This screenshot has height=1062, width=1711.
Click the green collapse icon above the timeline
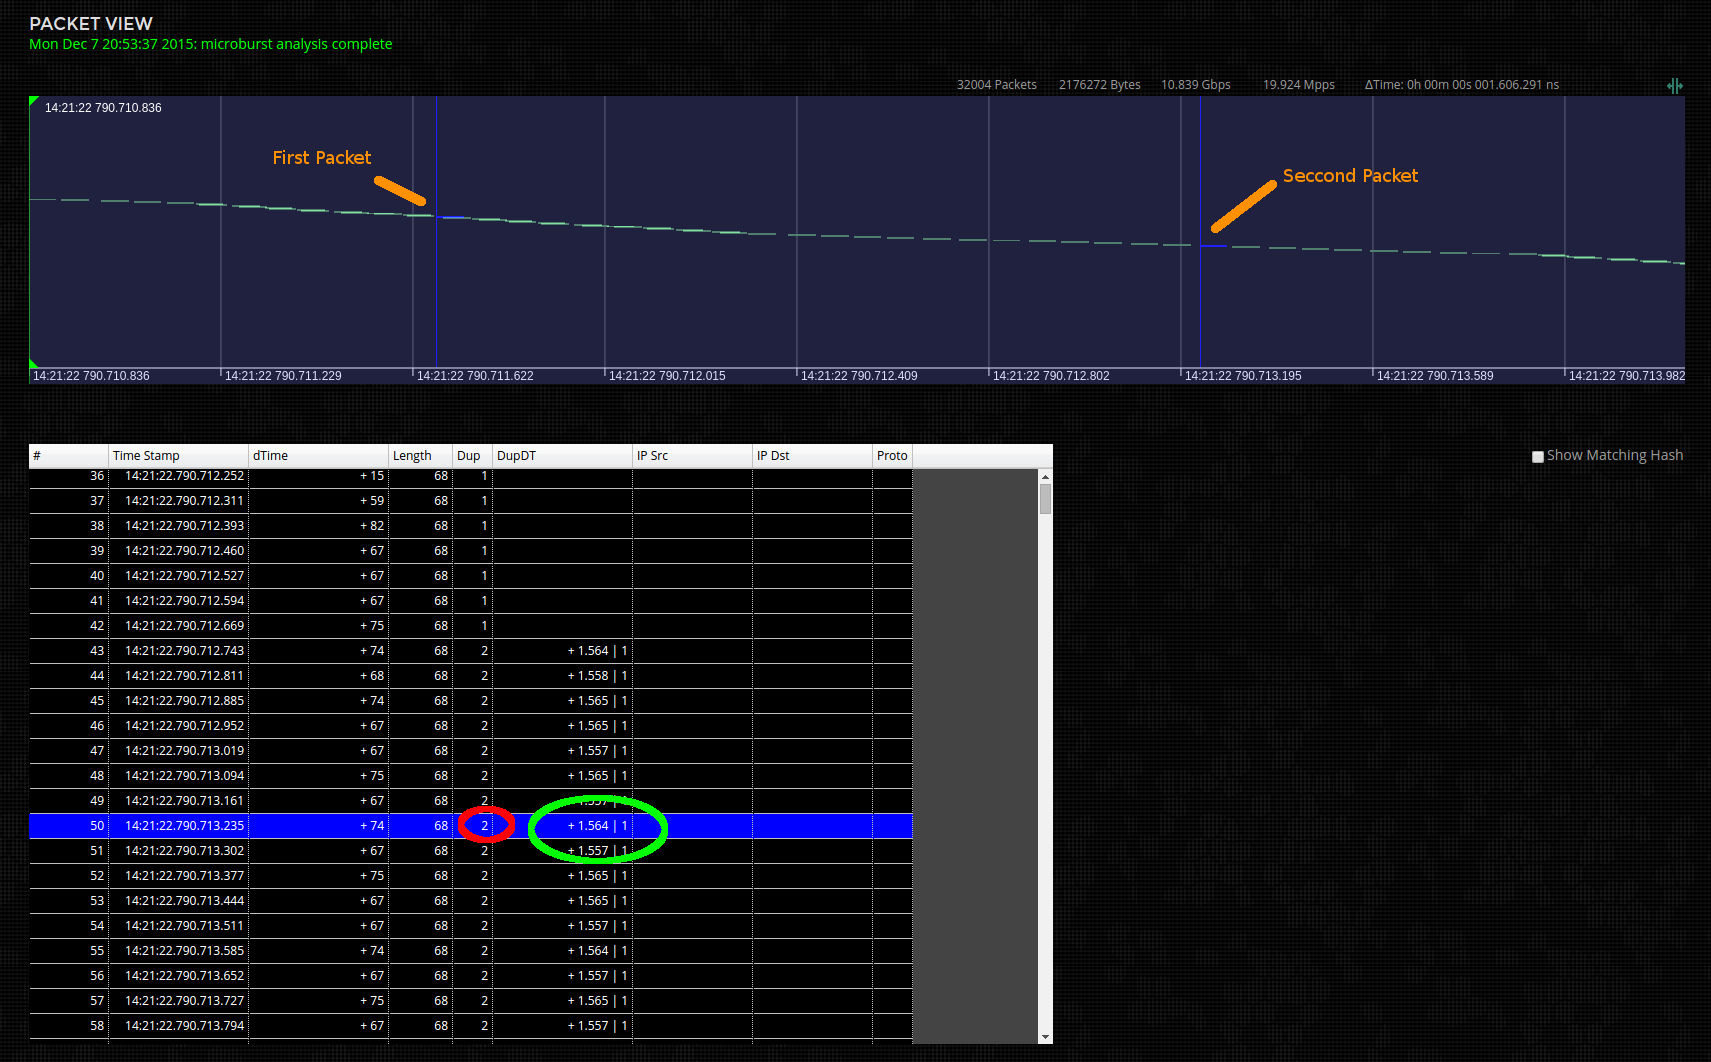(x=1674, y=86)
